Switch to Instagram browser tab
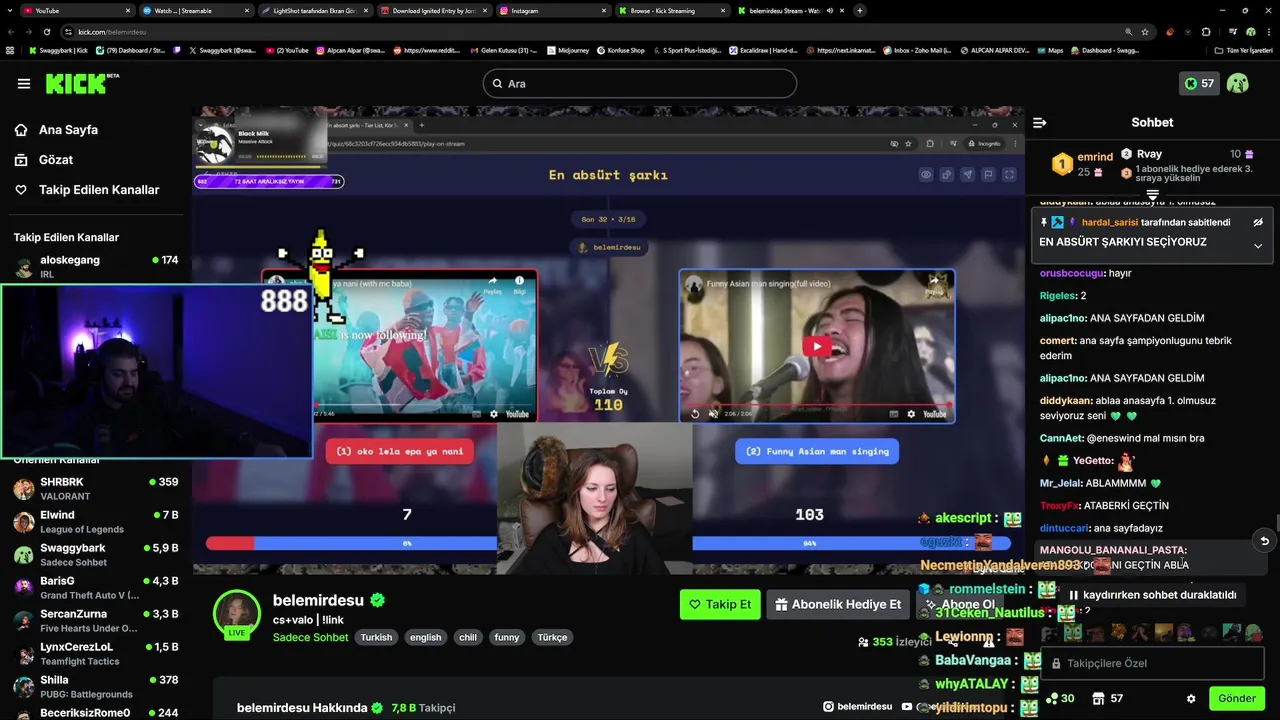 552,10
